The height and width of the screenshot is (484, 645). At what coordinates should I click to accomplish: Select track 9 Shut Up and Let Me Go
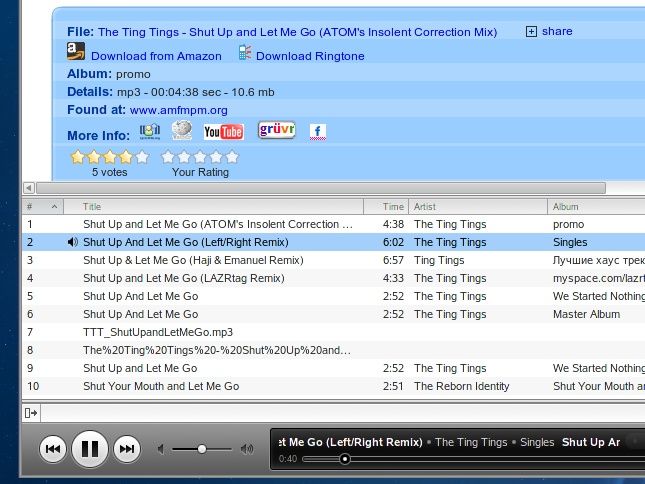[334, 368]
